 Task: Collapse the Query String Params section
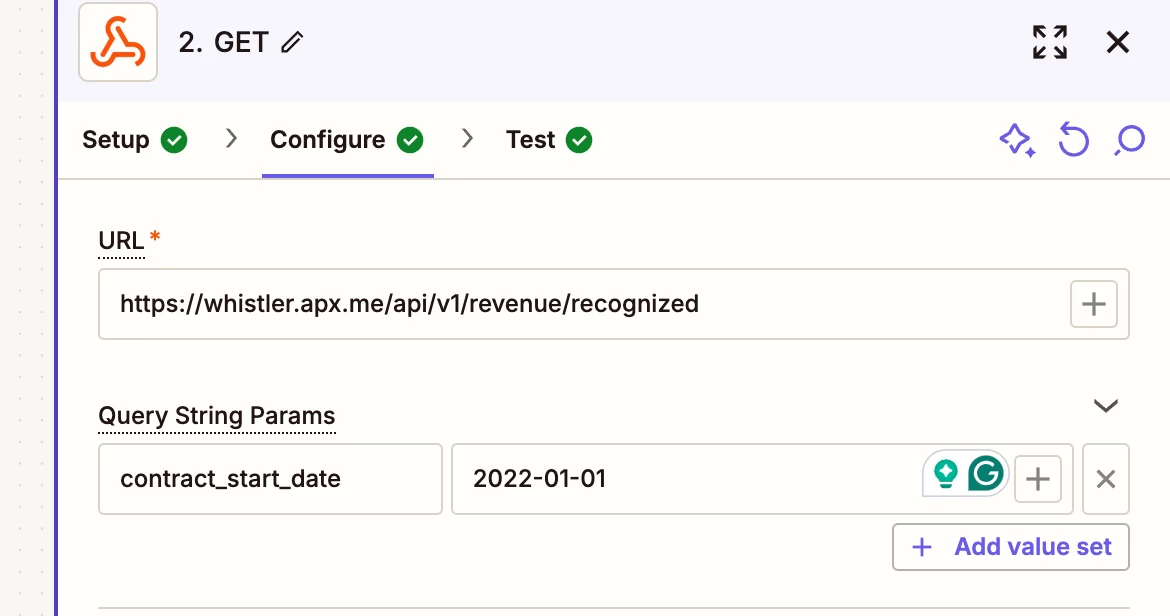point(1106,406)
